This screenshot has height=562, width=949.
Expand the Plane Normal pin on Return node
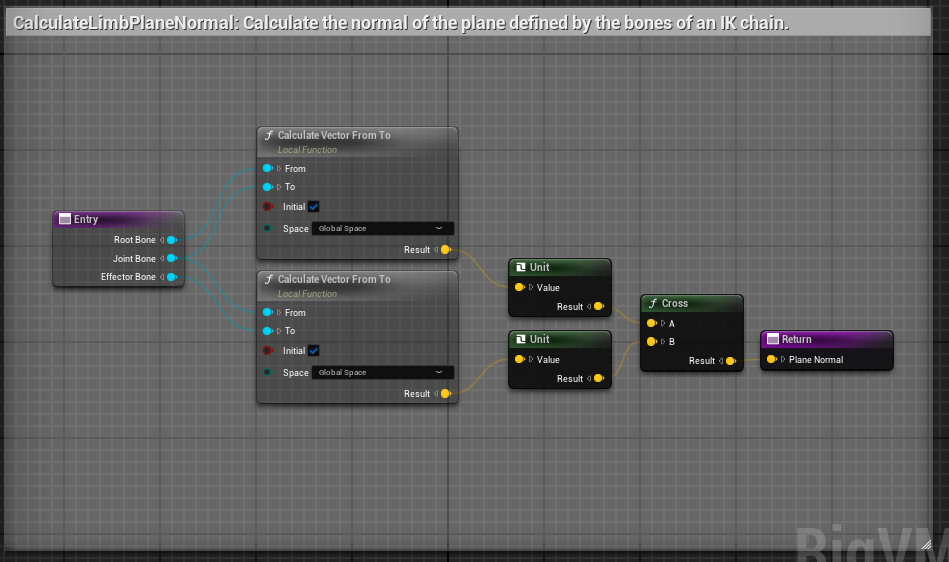click(x=783, y=359)
